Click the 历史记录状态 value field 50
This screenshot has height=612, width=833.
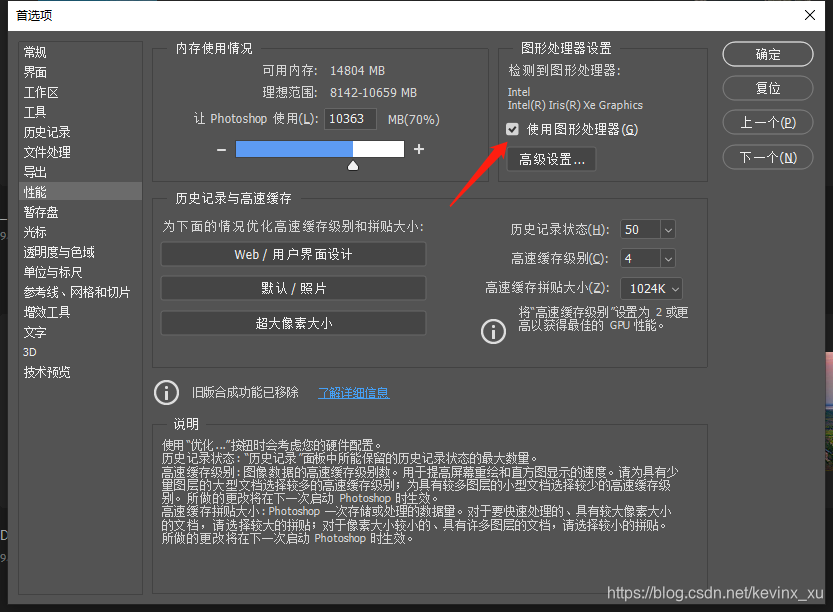[642, 230]
